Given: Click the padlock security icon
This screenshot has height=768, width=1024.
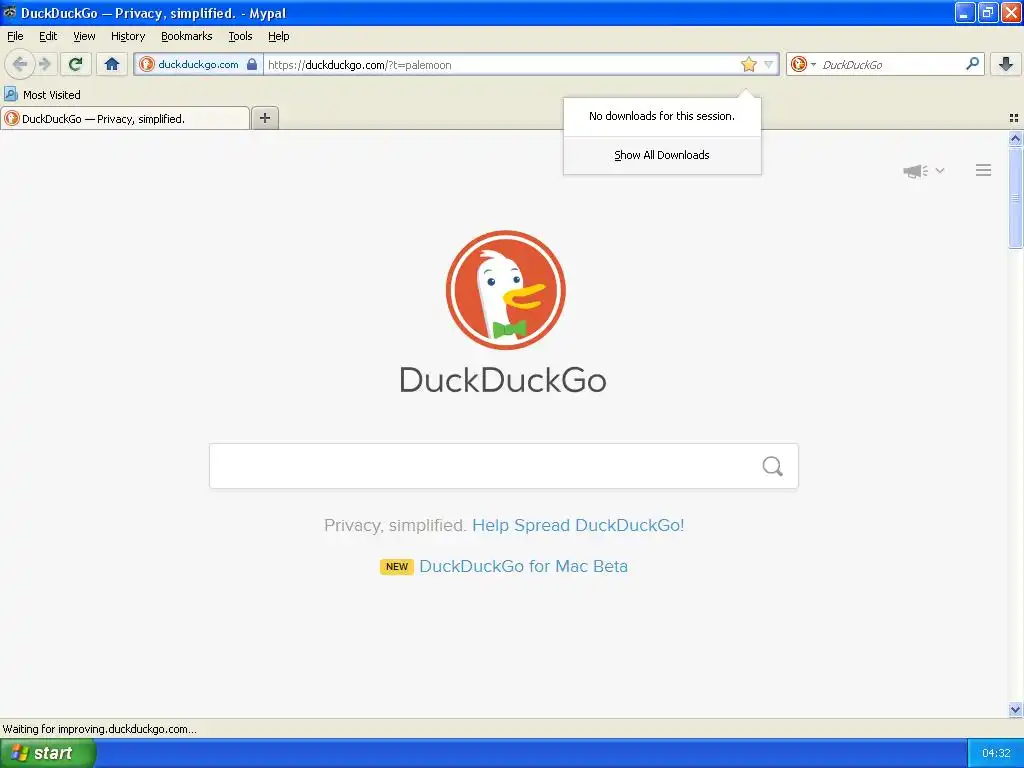Looking at the screenshot, I should [x=252, y=64].
